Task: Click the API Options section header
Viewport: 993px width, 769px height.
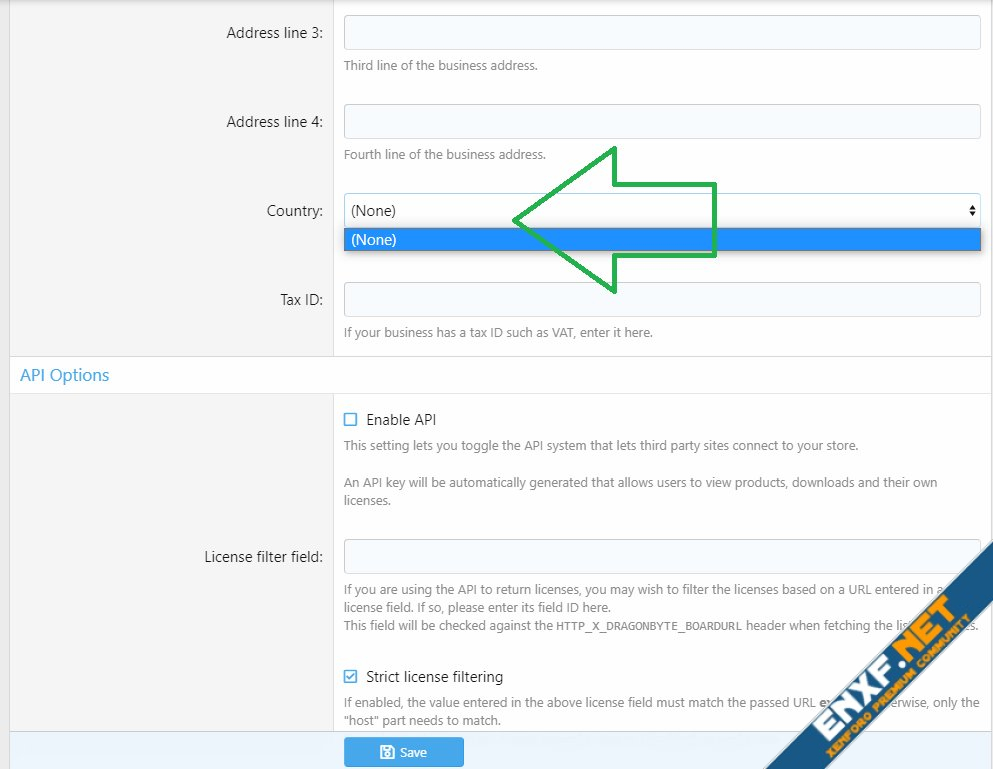Action: pos(65,375)
